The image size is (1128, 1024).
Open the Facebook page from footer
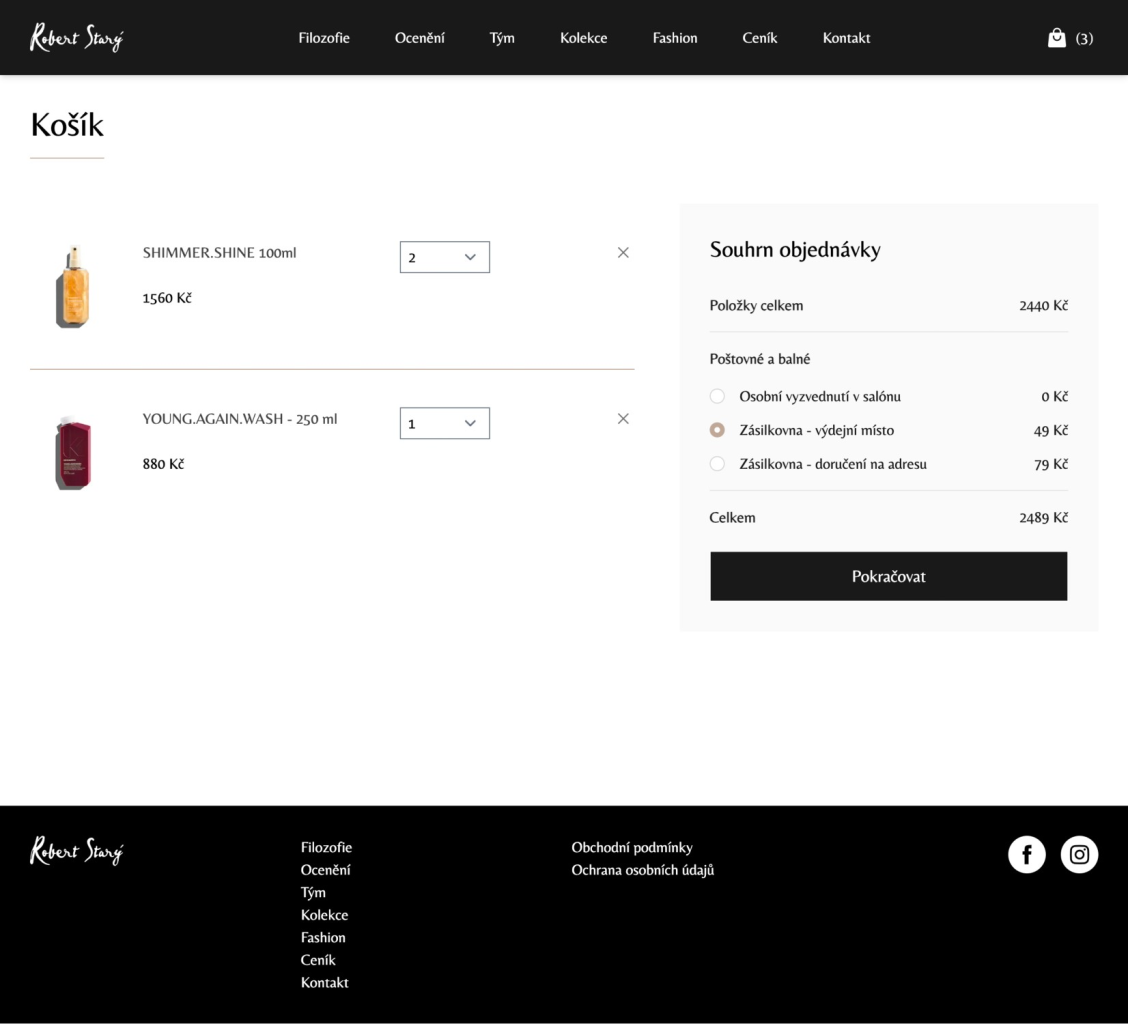(1026, 855)
